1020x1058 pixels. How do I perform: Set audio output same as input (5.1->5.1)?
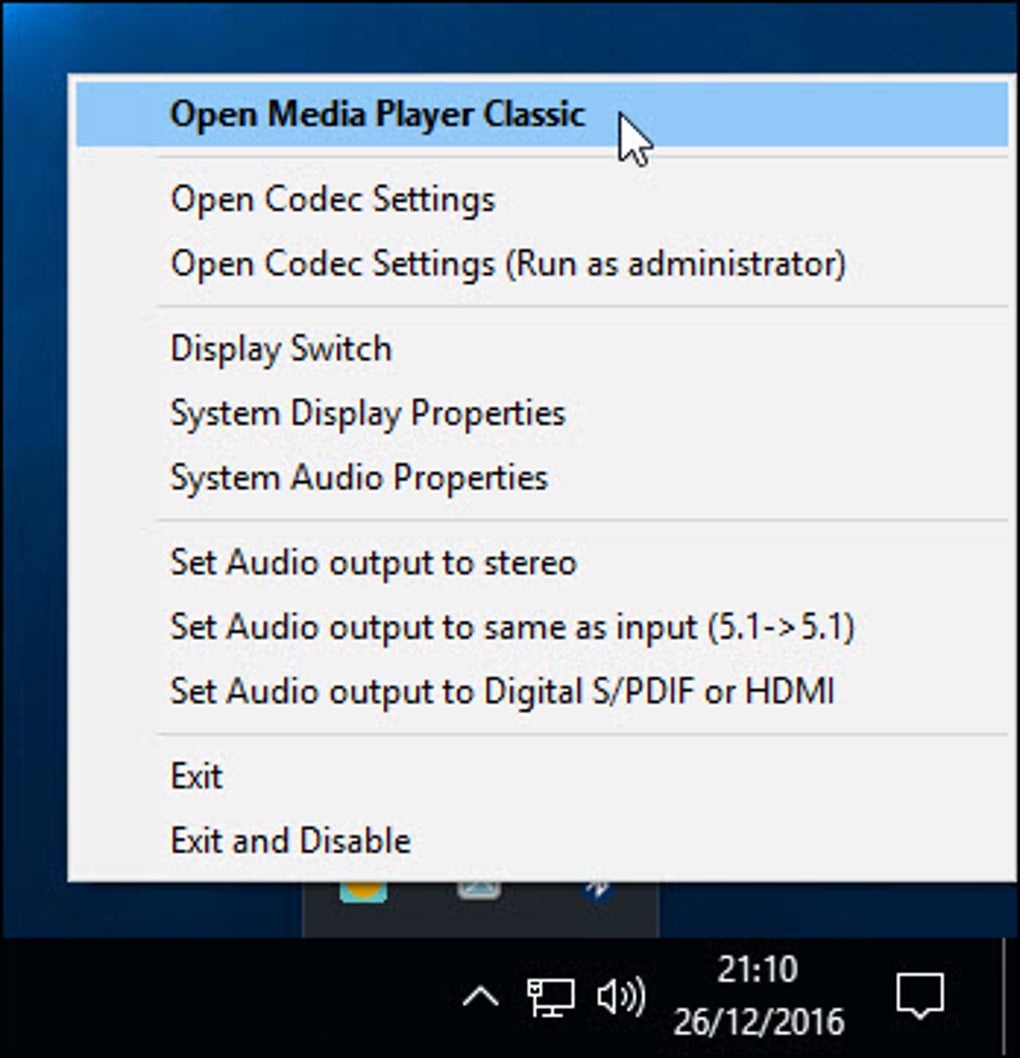511,627
